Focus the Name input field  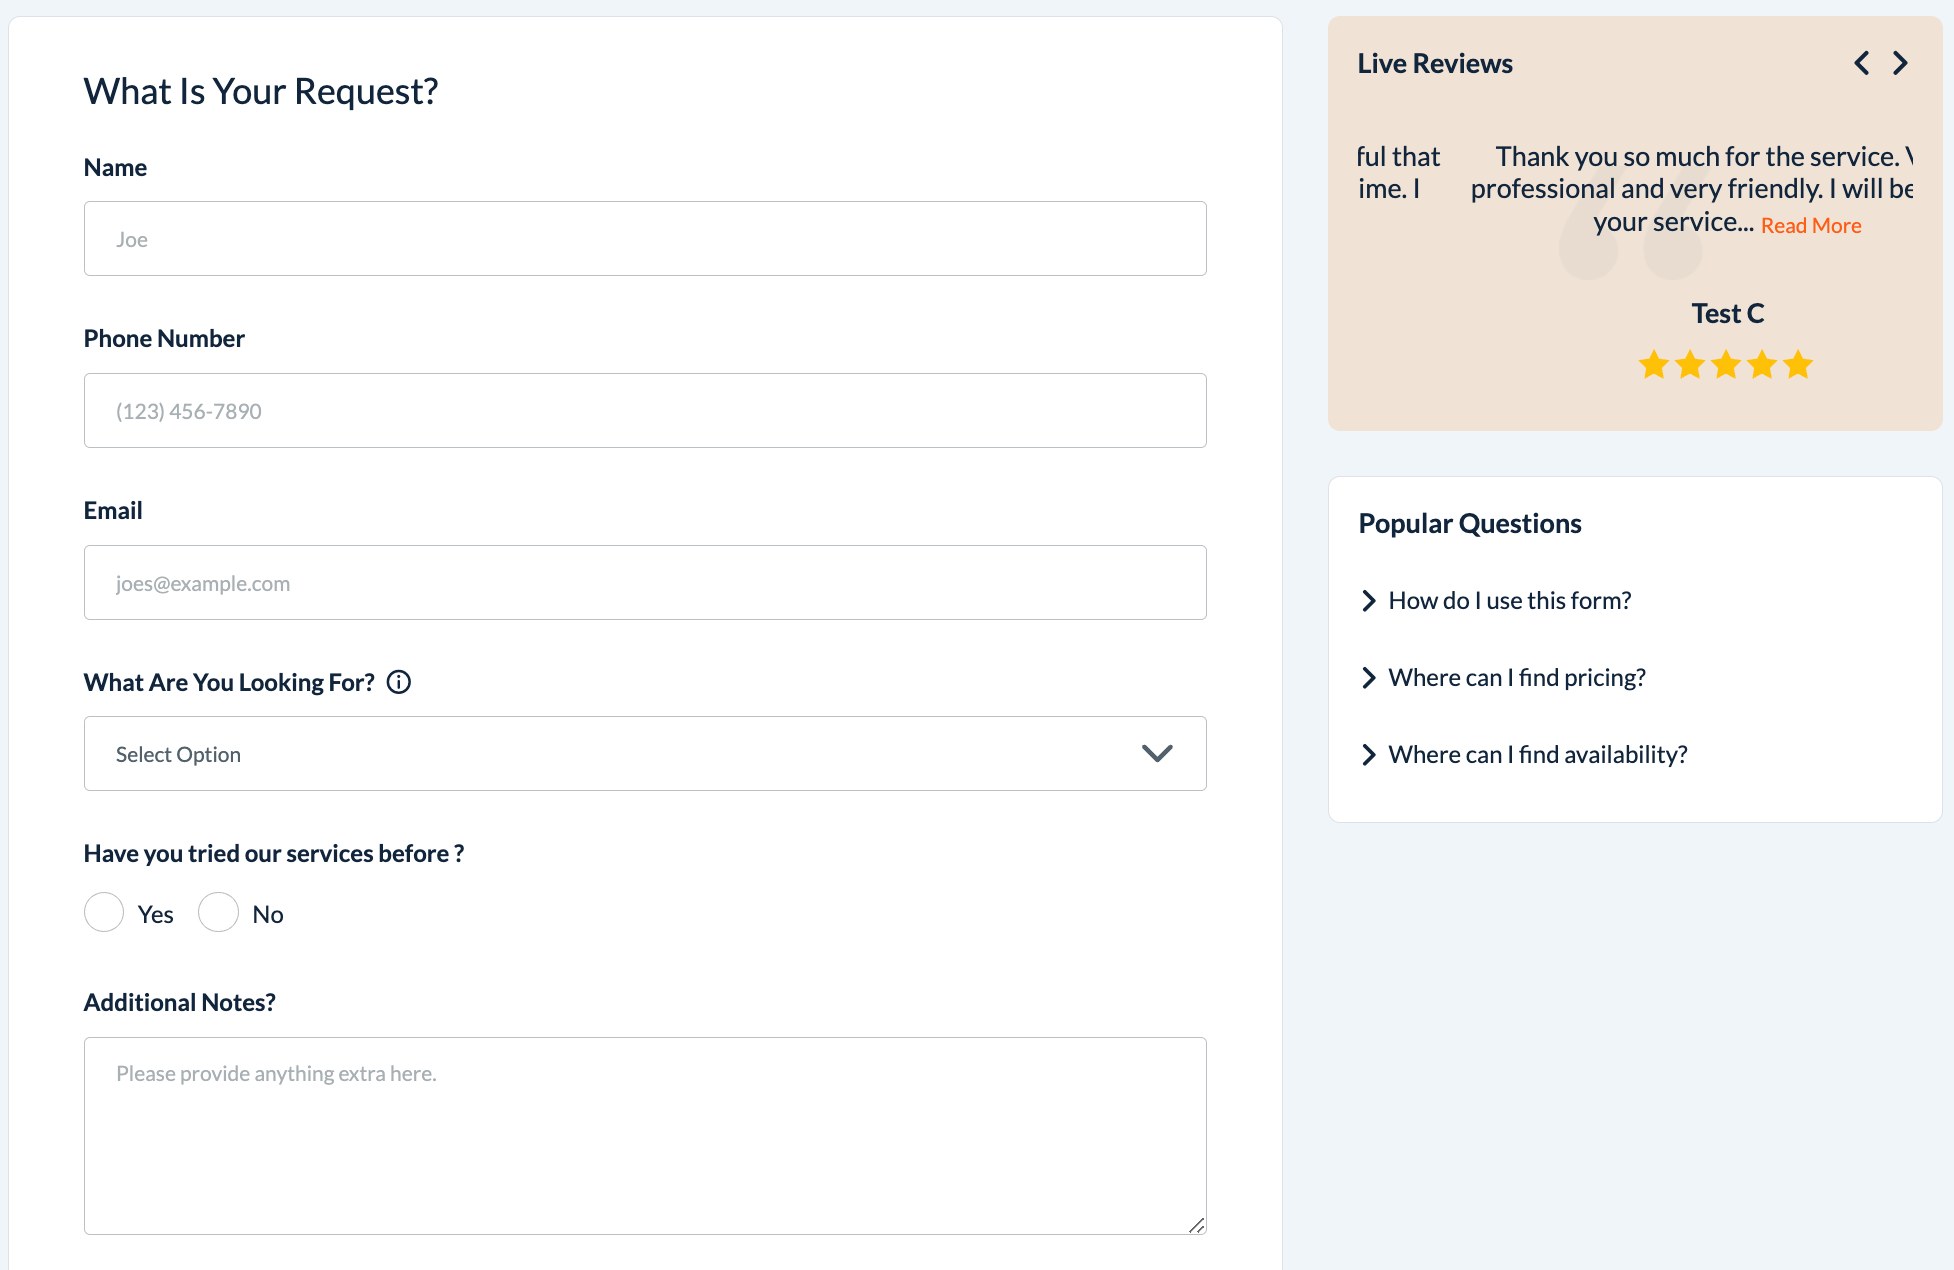click(x=645, y=239)
